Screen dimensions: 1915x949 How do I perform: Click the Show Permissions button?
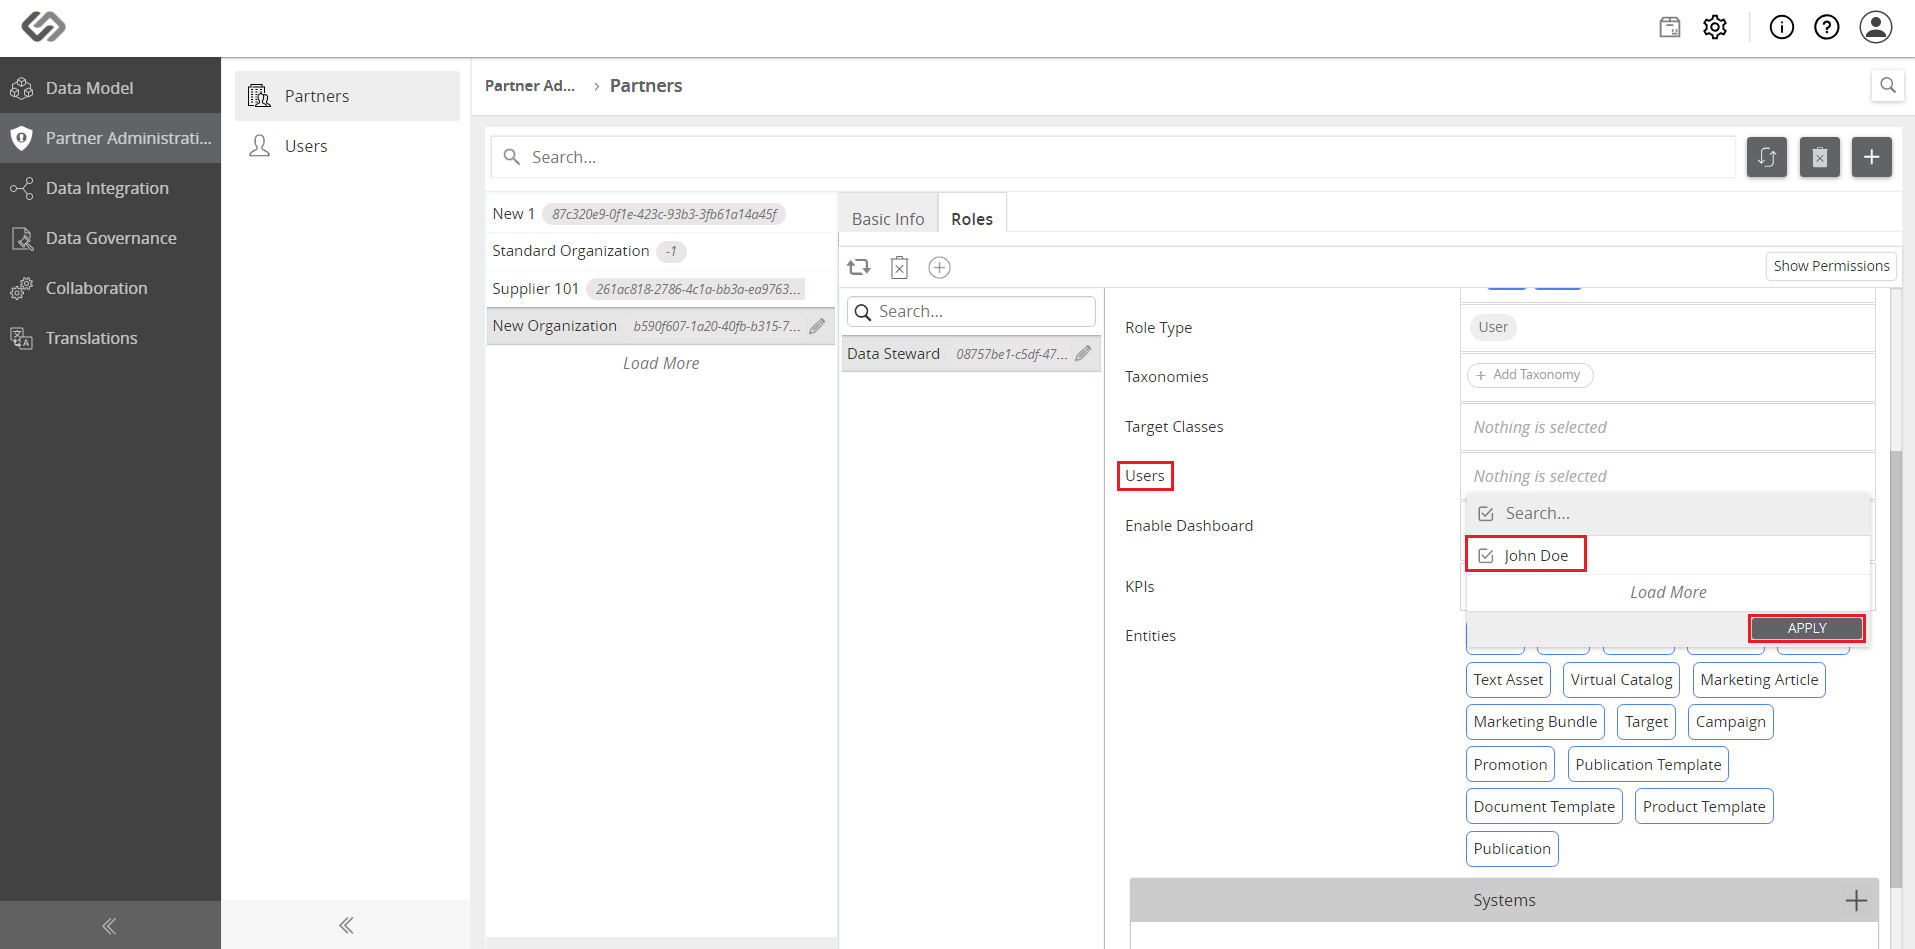tap(1831, 266)
